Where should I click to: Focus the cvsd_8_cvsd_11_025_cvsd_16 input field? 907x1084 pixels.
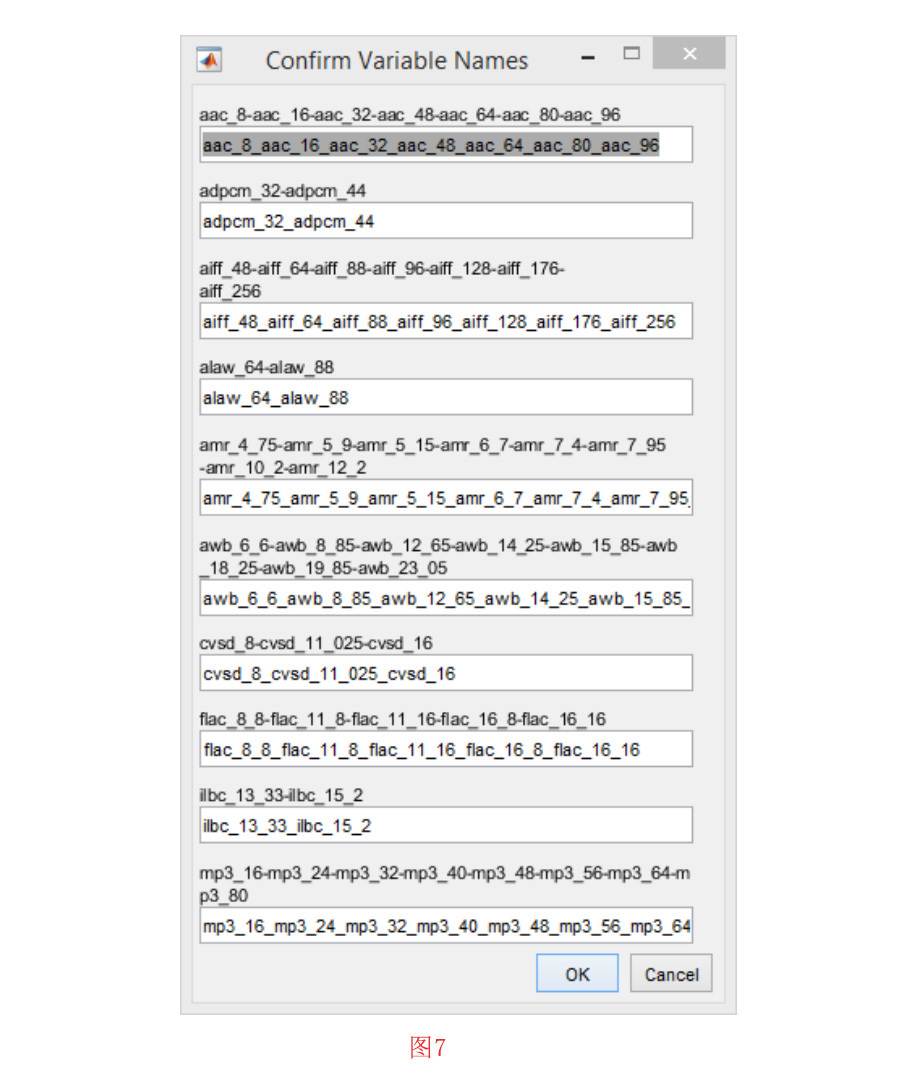click(x=445, y=674)
